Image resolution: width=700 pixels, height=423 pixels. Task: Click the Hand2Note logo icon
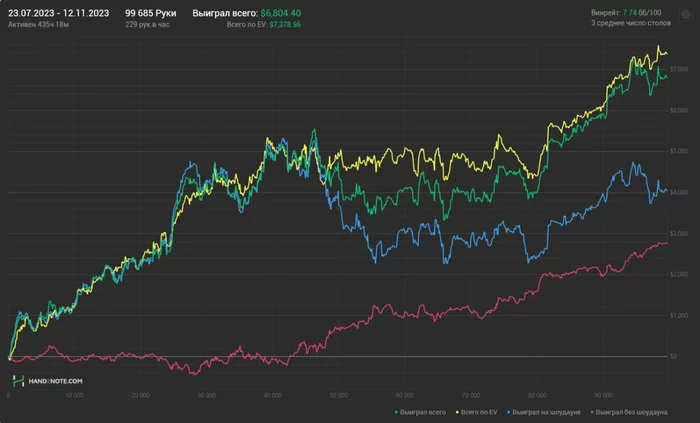tap(18, 381)
